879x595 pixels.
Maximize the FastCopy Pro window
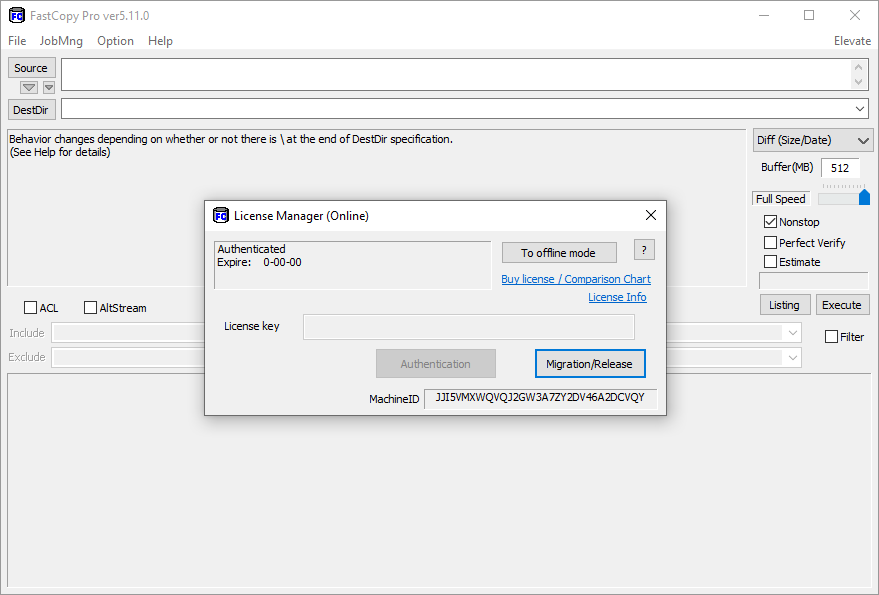pos(808,15)
